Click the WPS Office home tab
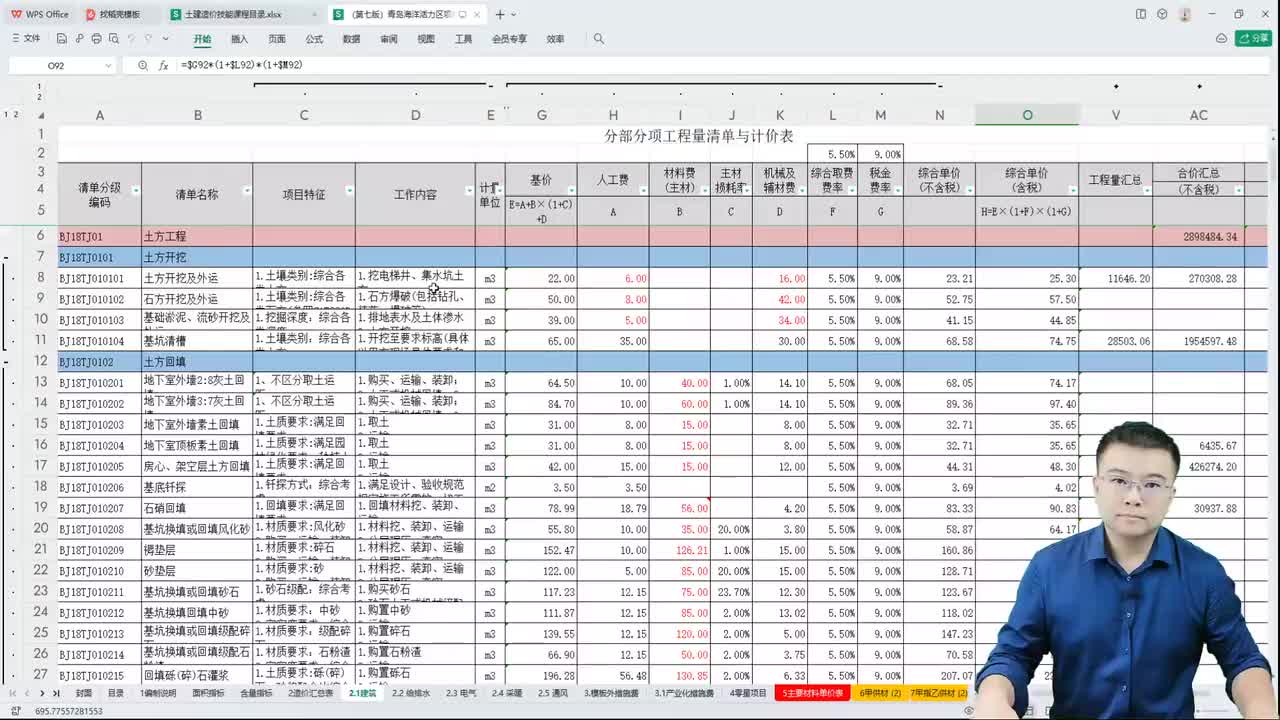The height and width of the screenshot is (720, 1280). click(x=40, y=14)
